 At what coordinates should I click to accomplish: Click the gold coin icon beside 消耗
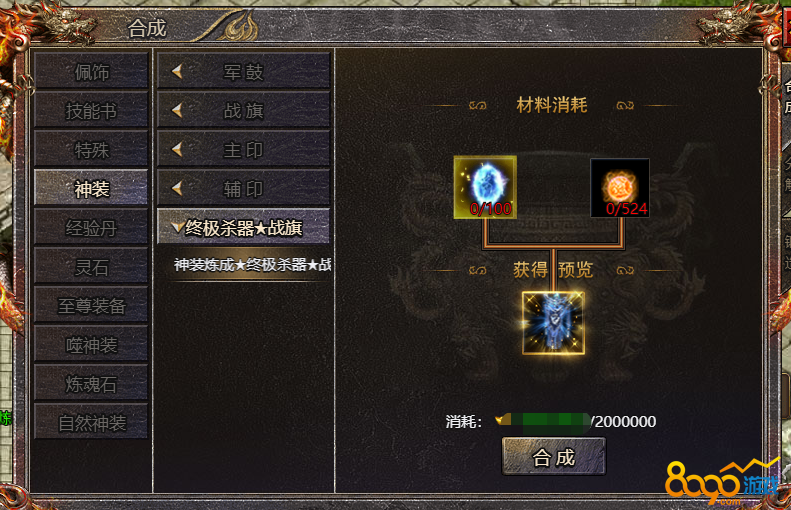tap(503, 420)
